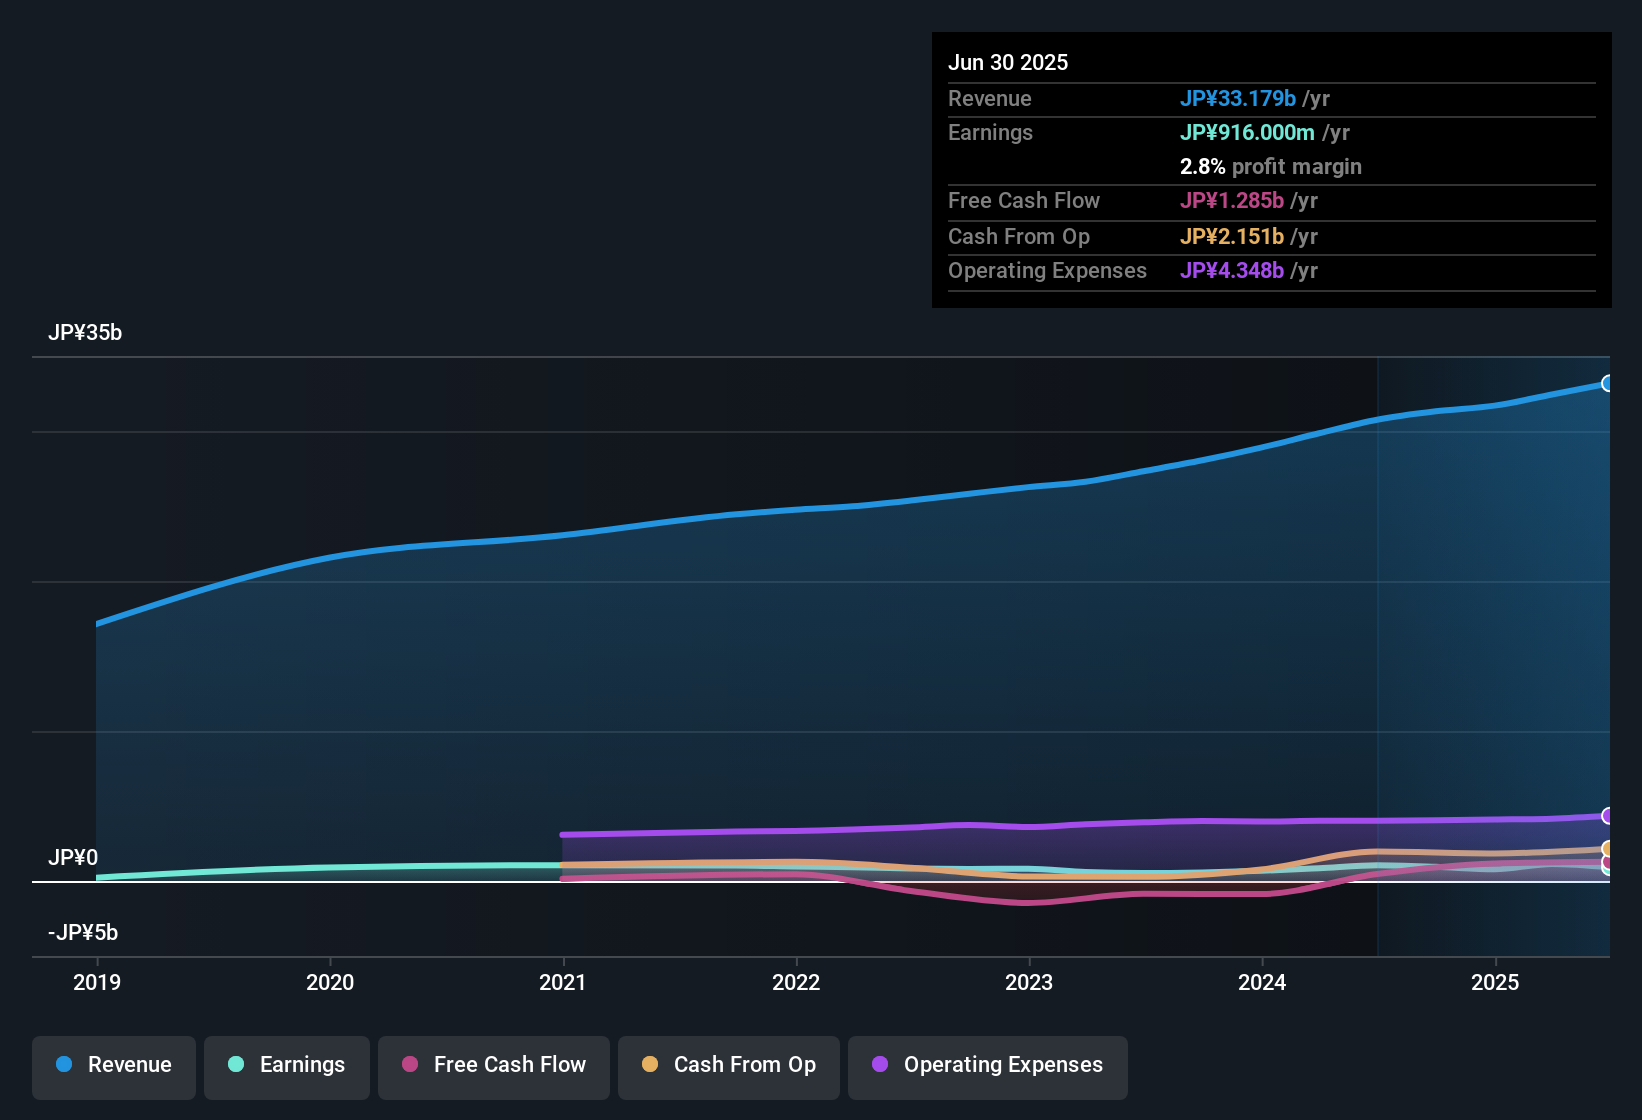Select the Earnings legend button

click(287, 1065)
